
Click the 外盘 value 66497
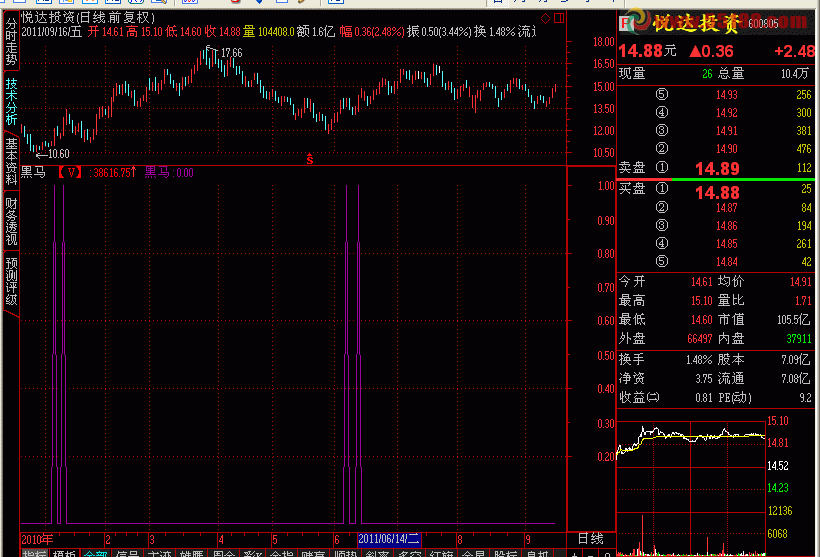(700, 339)
